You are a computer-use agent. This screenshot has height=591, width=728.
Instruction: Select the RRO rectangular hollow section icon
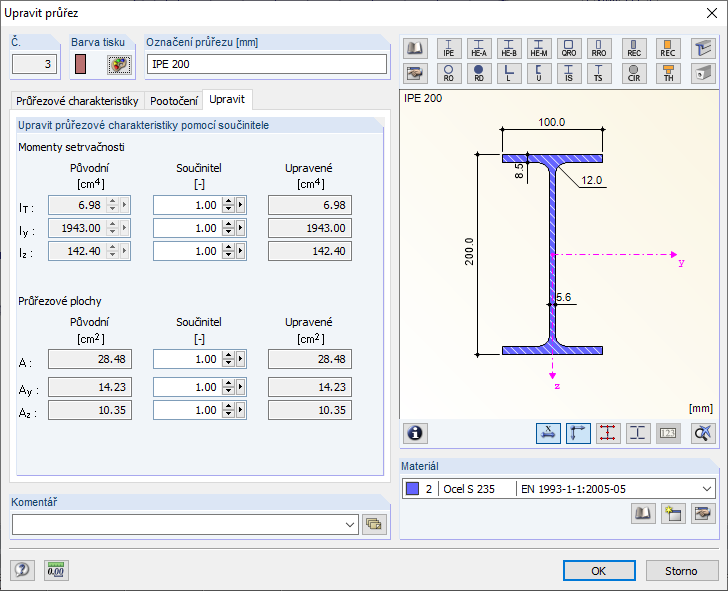click(x=598, y=48)
